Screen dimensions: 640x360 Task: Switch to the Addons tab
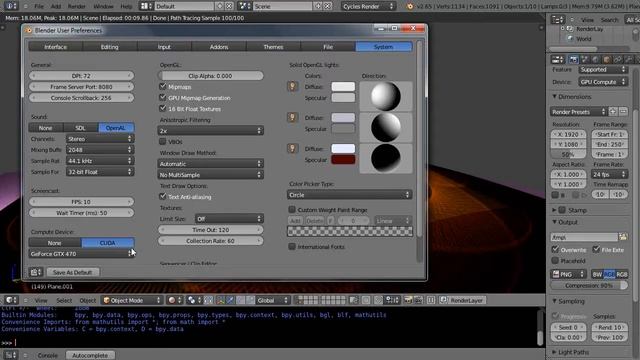pos(219,47)
